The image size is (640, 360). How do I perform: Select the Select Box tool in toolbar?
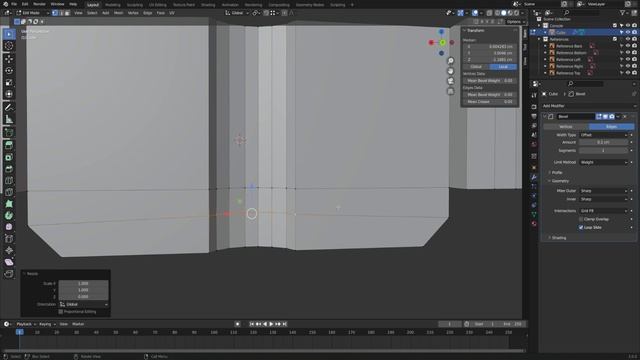coord(9,34)
